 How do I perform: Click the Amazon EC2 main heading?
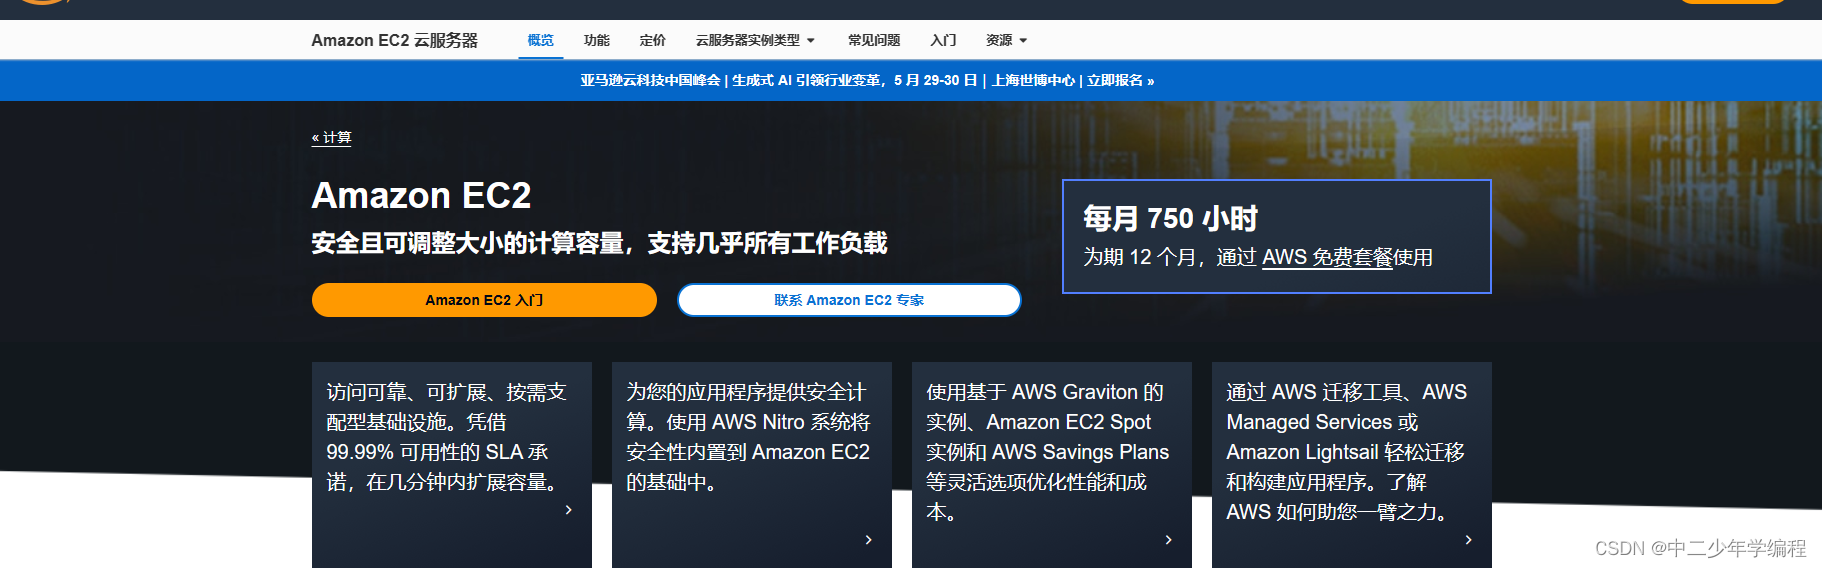(x=421, y=195)
